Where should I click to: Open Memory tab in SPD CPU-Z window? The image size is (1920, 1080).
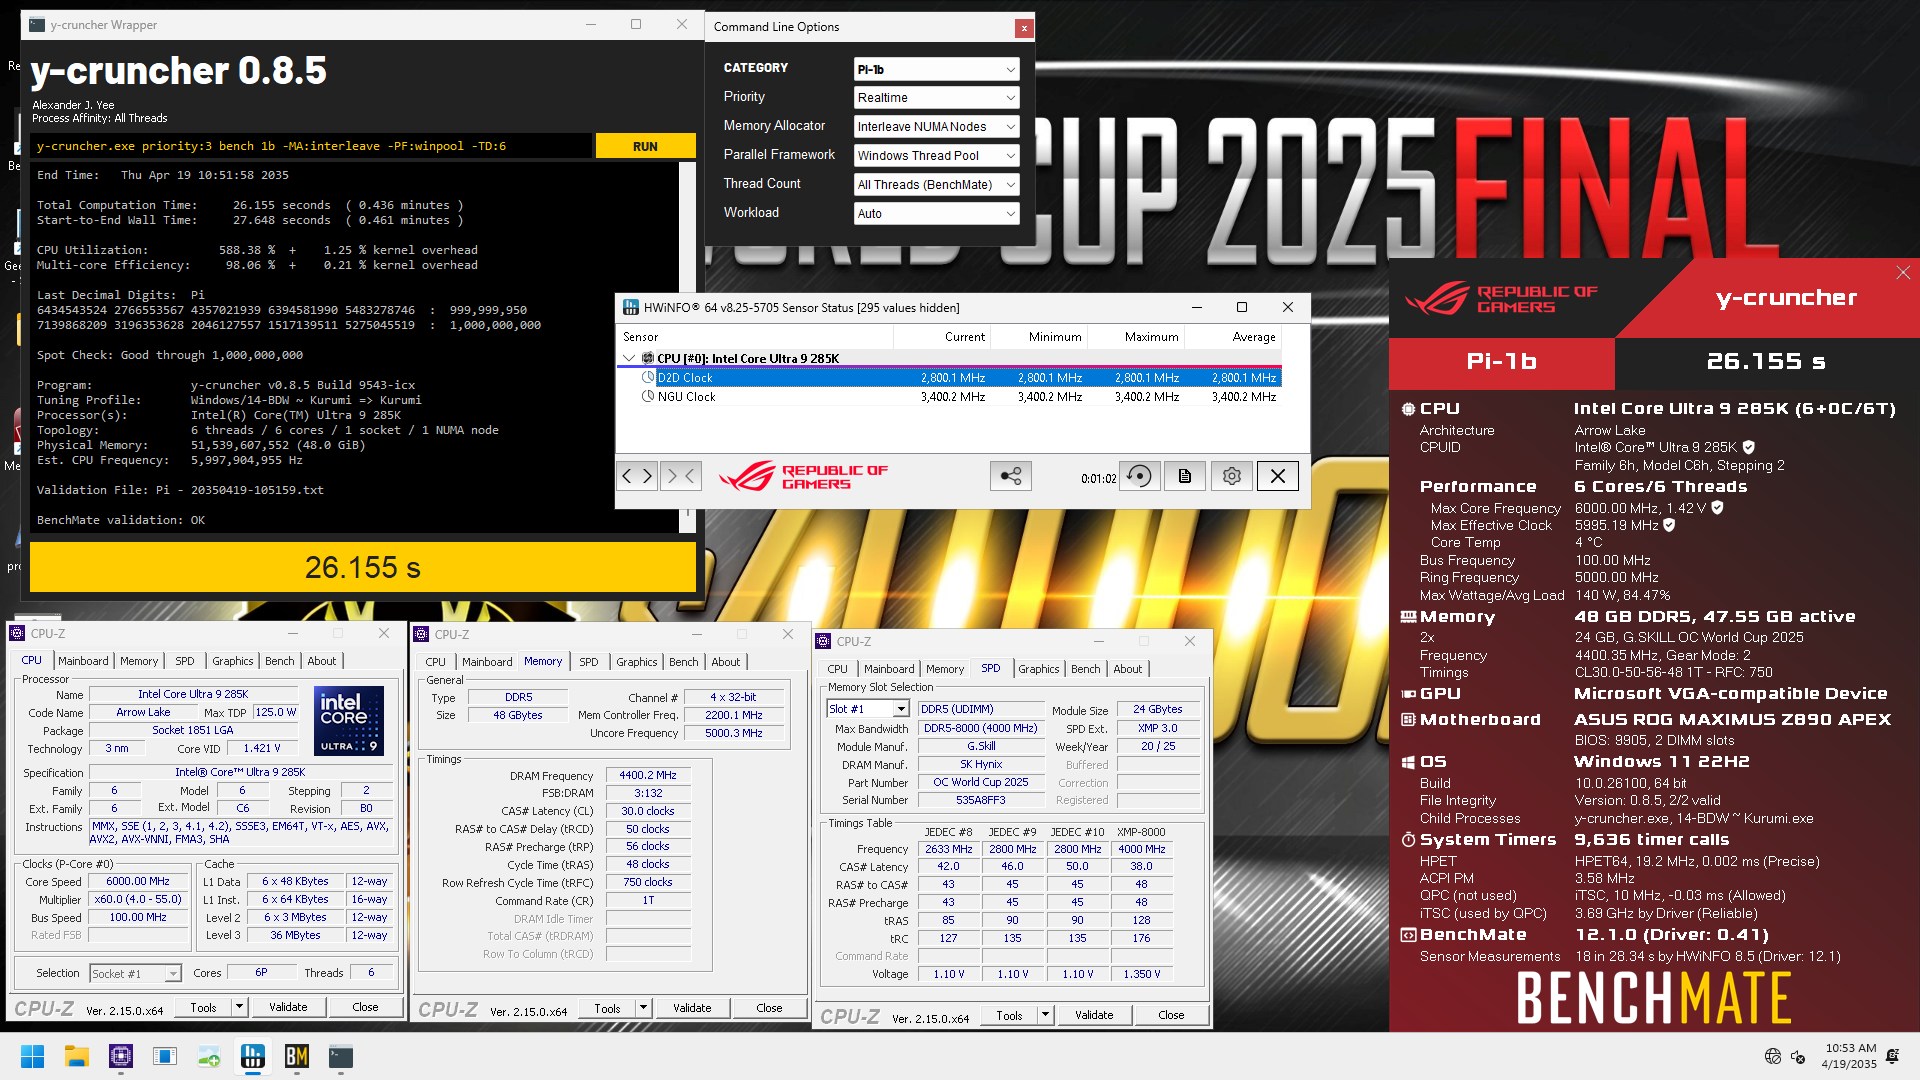(x=945, y=669)
